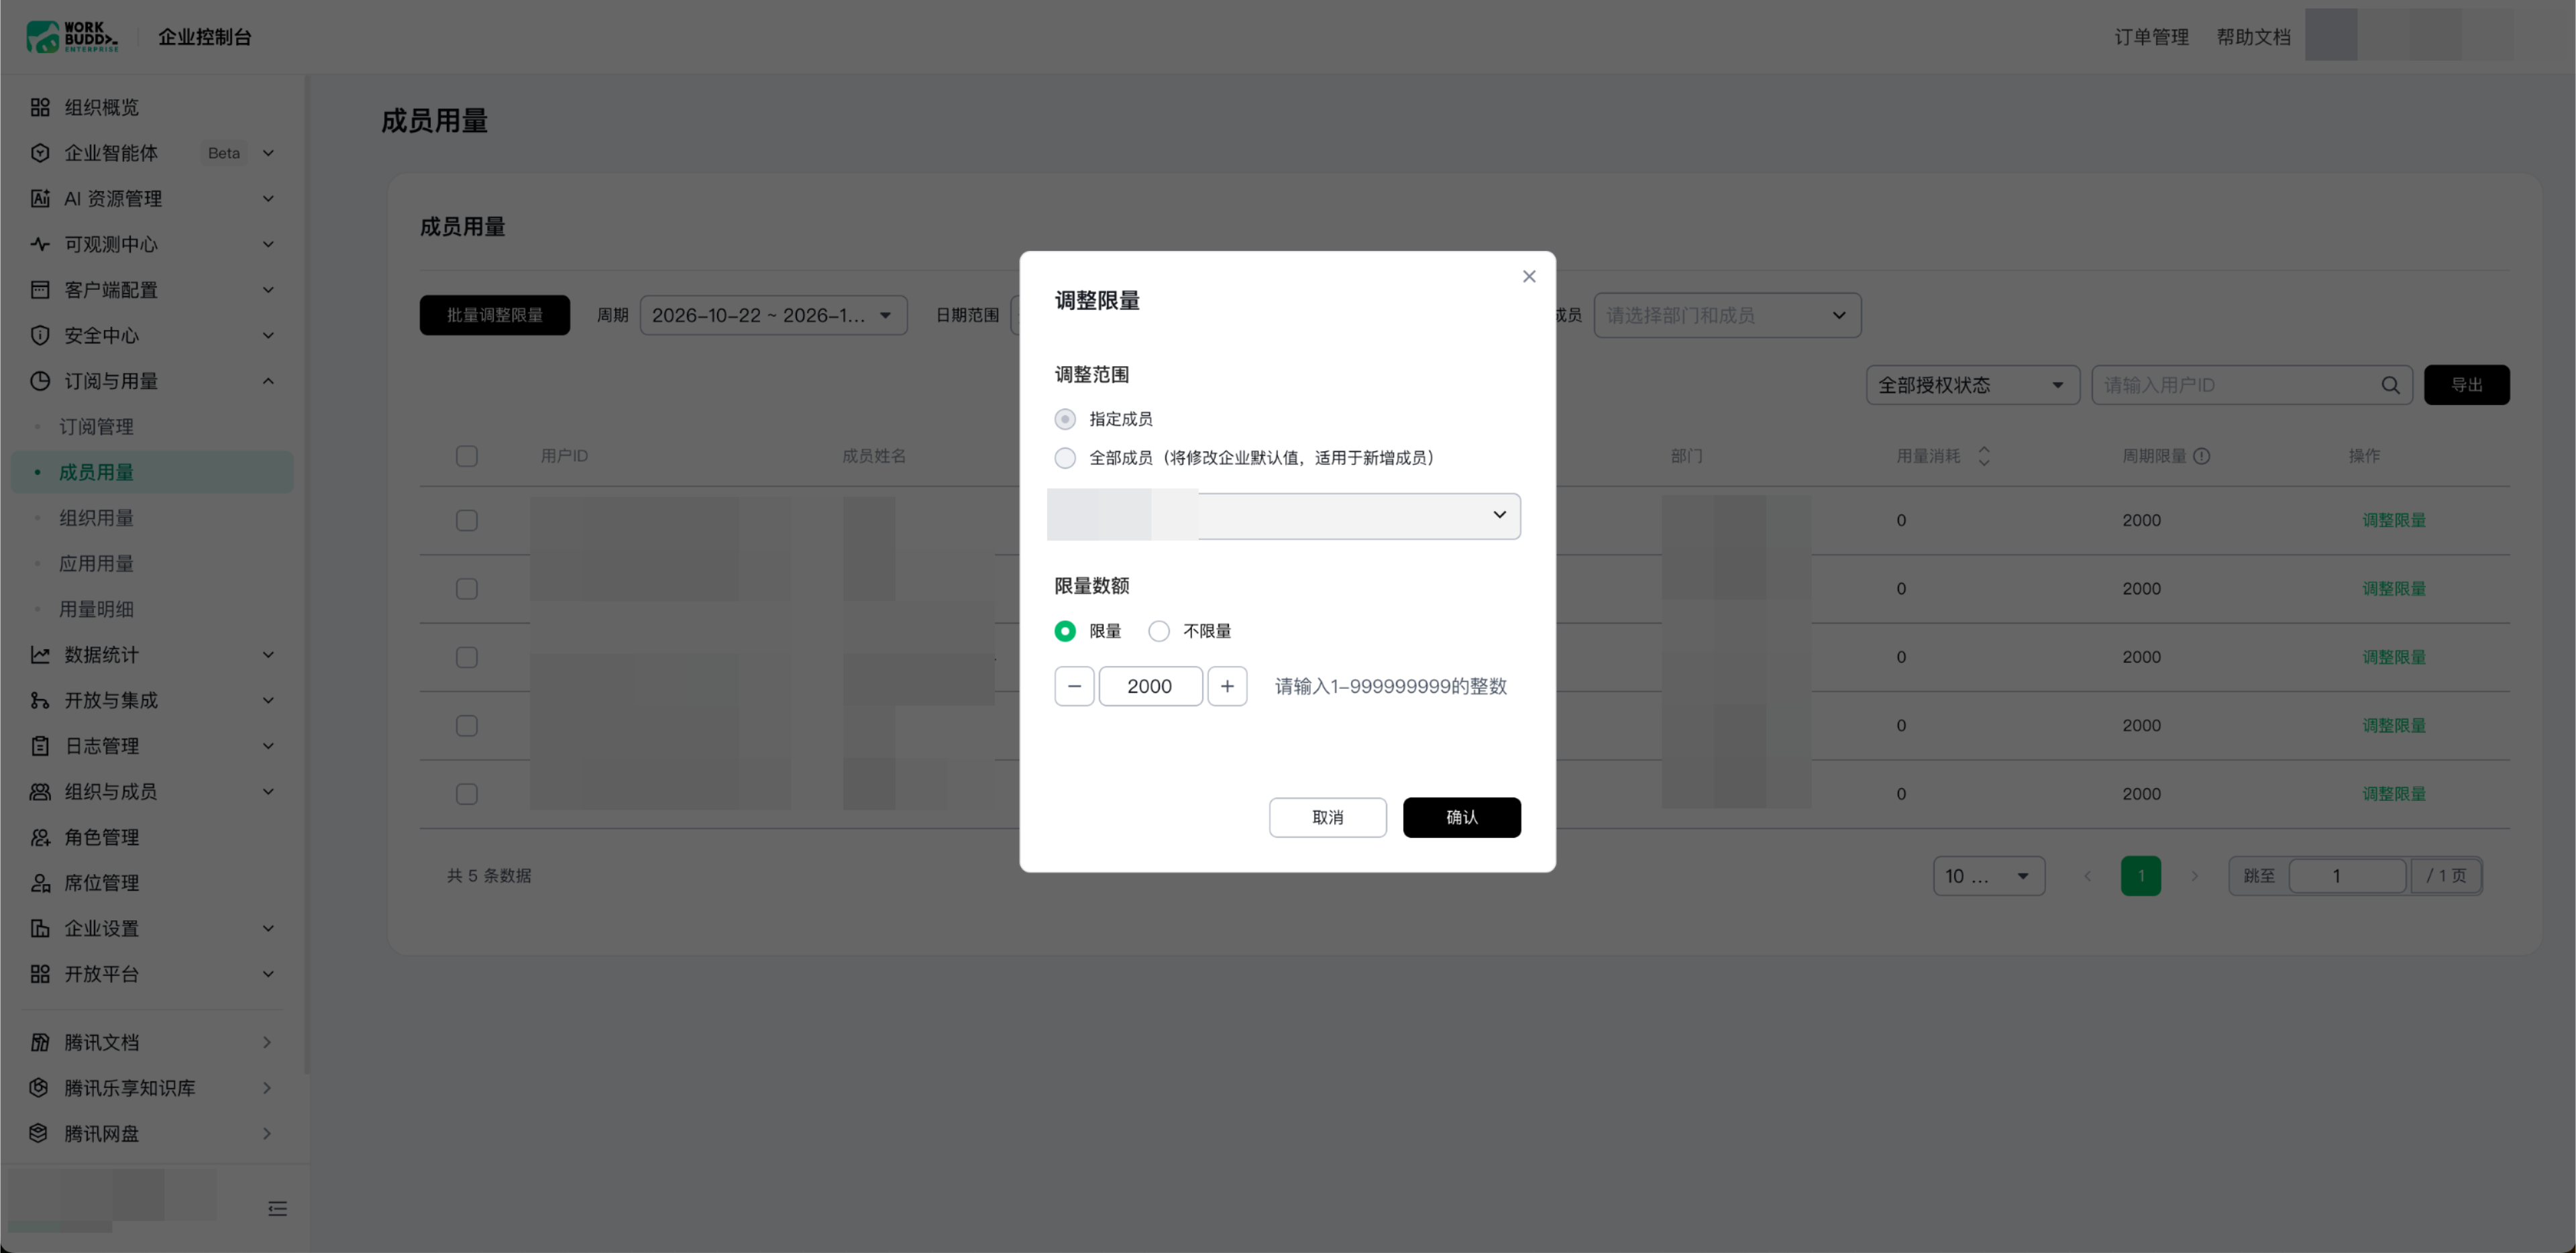The image size is (2576, 1253).
Task: Open the 周期 date range dropdown
Action: click(773, 315)
